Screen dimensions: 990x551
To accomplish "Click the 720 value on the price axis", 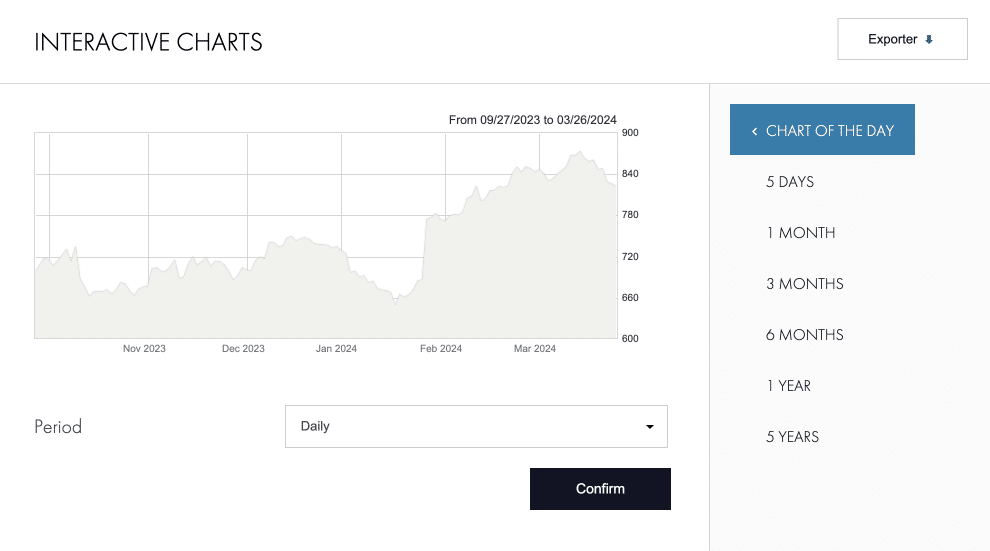I will [x=630, y=257].
